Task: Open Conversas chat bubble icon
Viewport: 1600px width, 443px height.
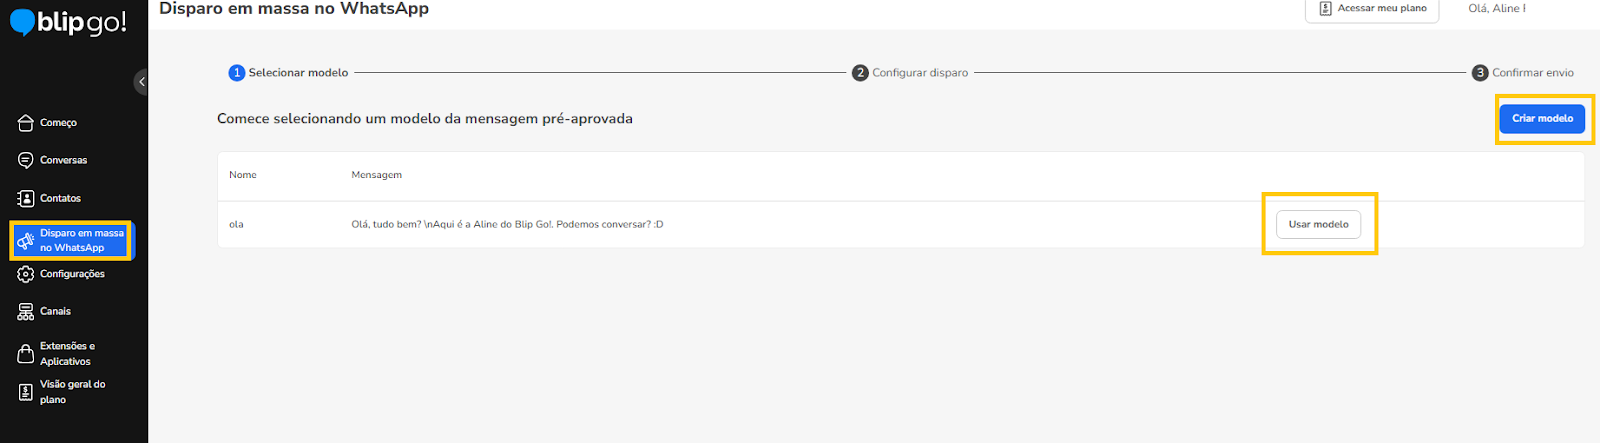Action: [26, 160]
